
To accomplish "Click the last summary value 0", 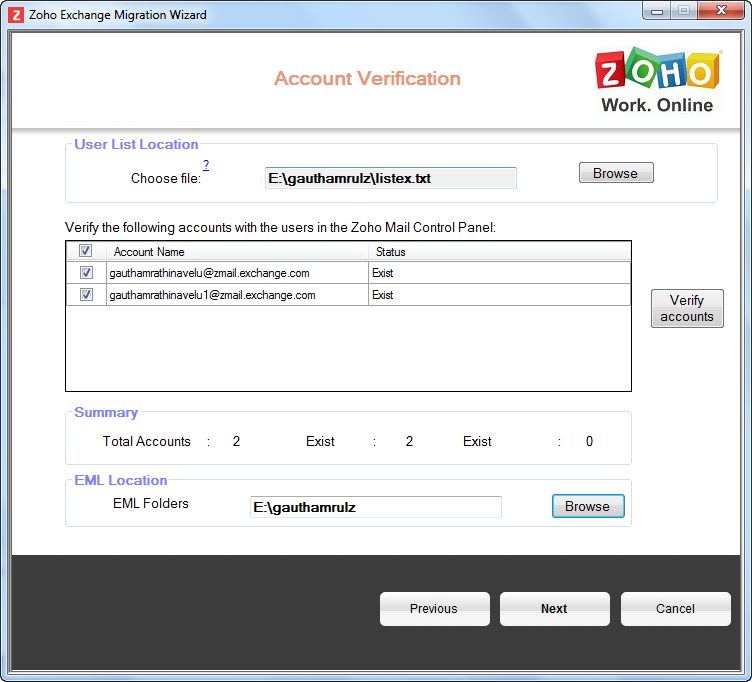I will click(589, 441).
